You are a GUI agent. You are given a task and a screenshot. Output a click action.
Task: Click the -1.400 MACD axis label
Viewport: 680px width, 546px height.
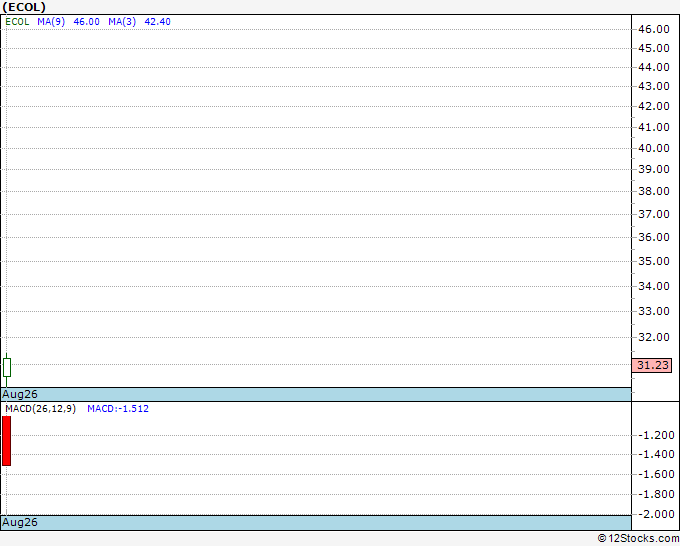pyautogui.click(x=657, y=454)
